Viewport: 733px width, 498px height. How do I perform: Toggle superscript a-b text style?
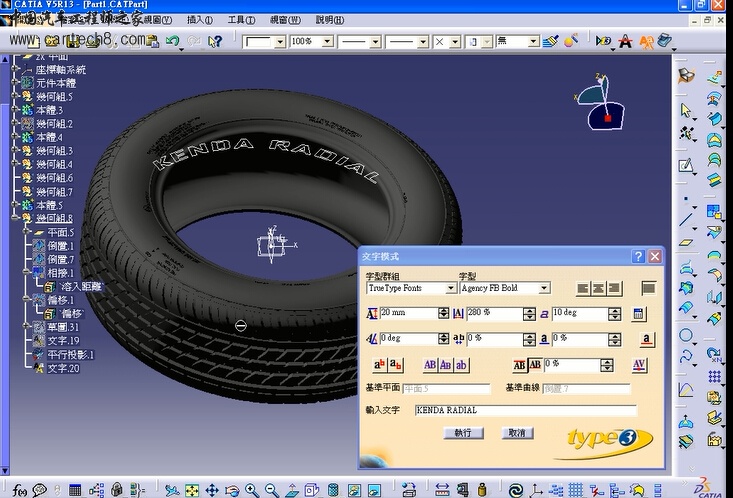point(380,365)
